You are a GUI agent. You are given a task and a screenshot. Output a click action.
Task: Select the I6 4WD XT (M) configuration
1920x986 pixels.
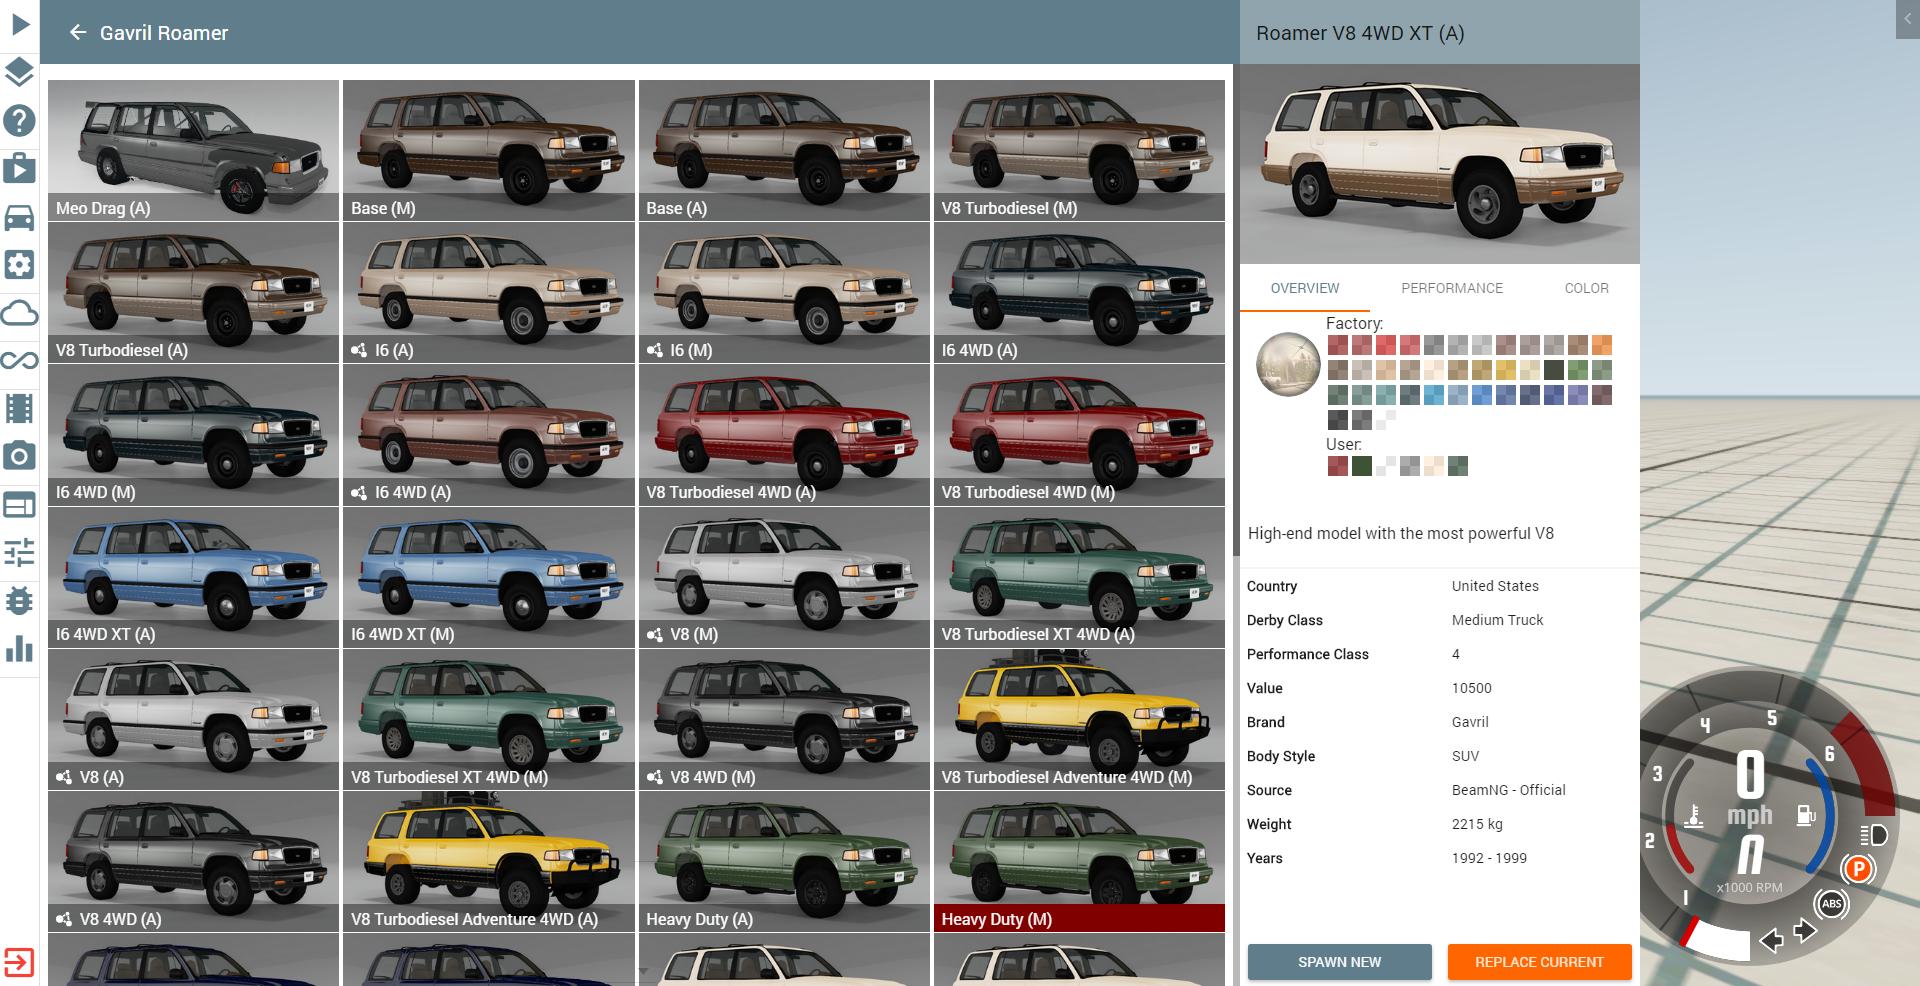click(489, 576)
